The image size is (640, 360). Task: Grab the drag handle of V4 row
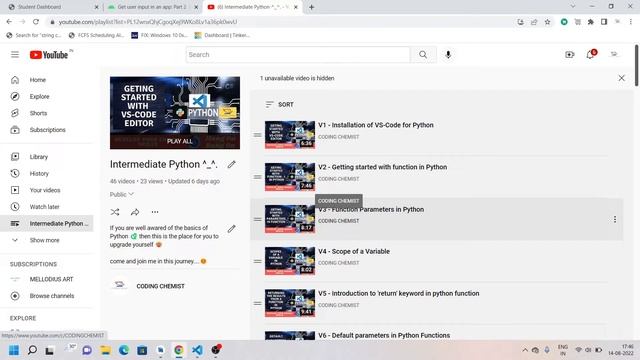tap(258, 261)
